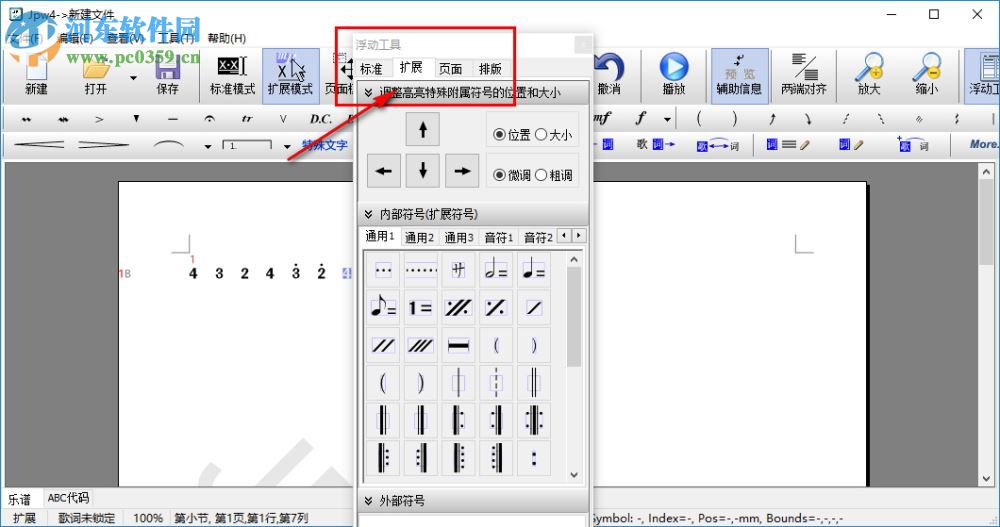Switch to 标准模式 standard mode
Screen dimensions: 1000x527
[x=232, y=75]
